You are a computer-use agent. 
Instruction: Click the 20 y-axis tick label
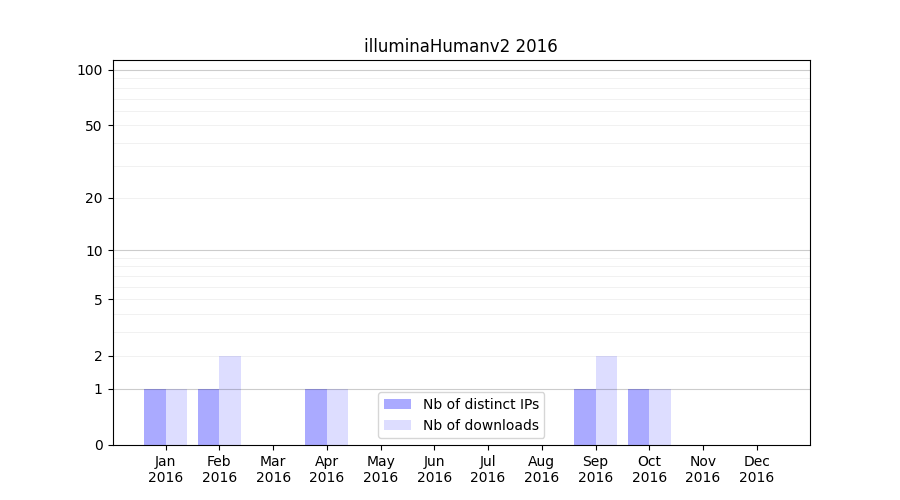click(x=94, y=198)
